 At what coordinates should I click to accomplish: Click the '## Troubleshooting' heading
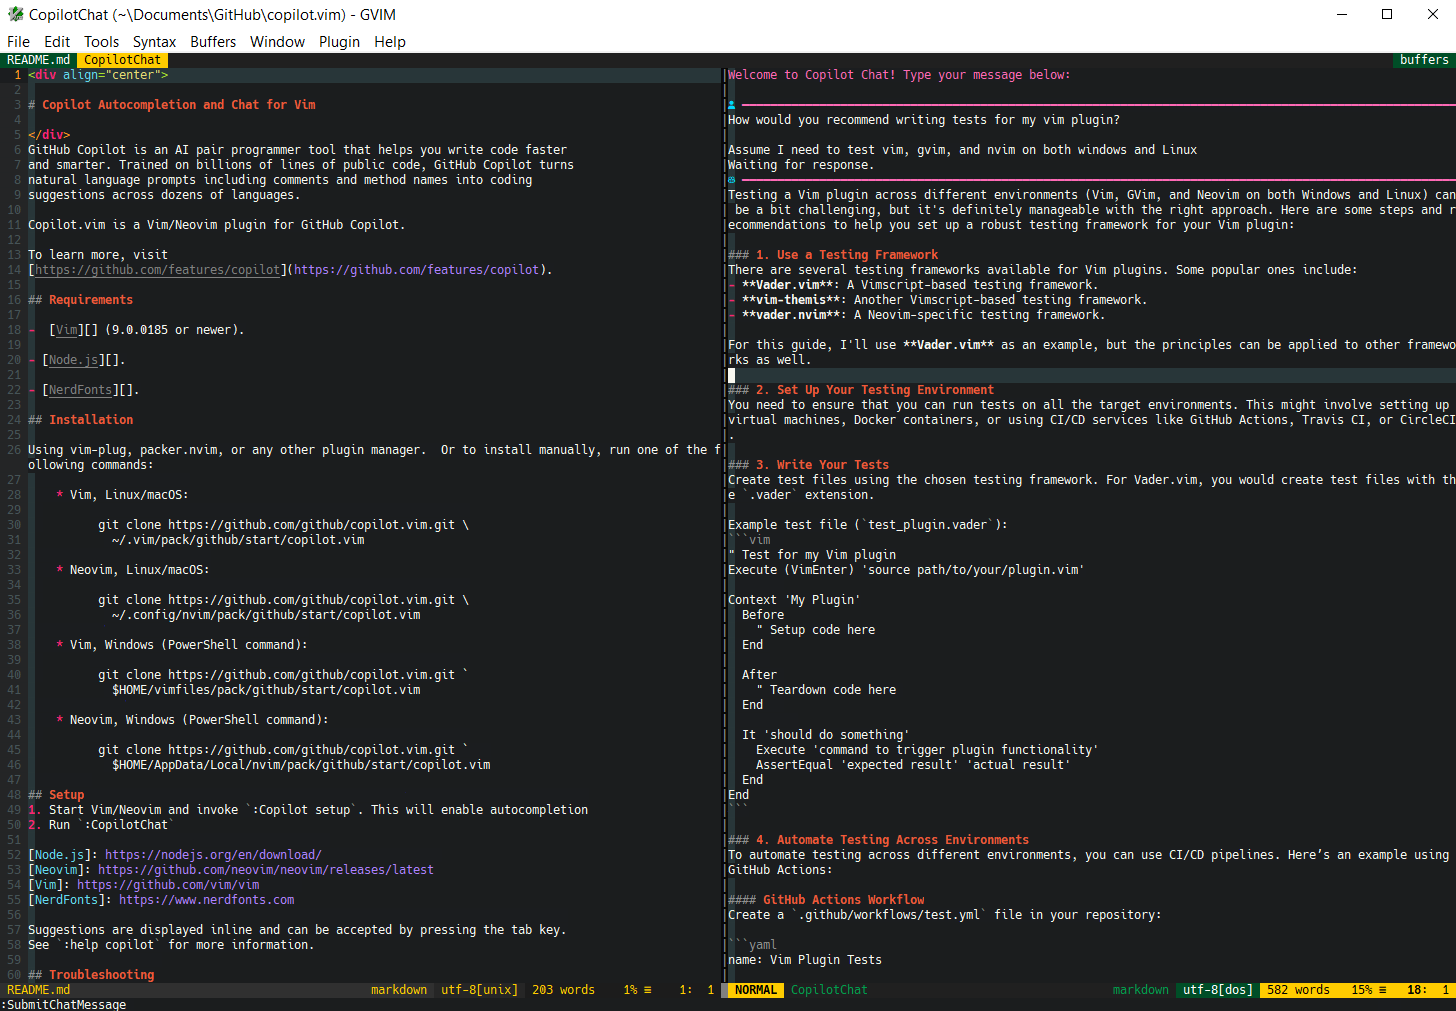(x=91, y=975)
